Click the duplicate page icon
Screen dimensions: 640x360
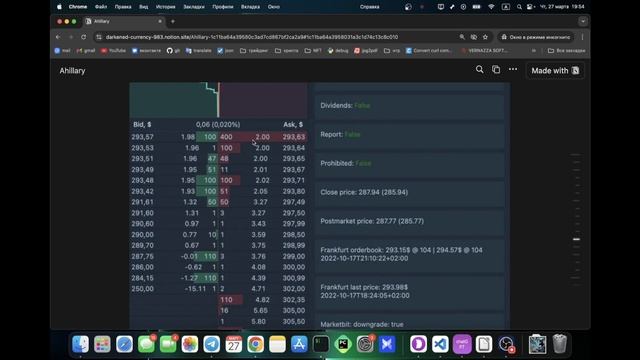point(496,70)
